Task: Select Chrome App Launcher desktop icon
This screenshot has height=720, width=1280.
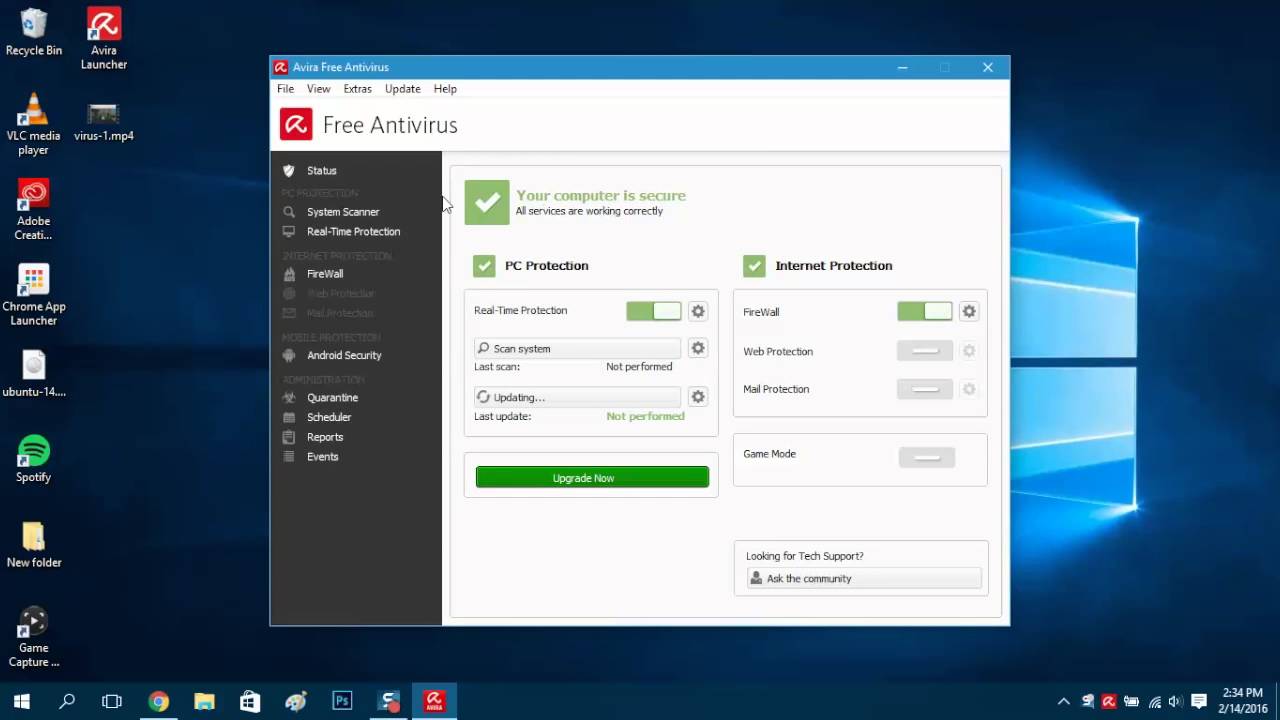Action: [33, 295]
